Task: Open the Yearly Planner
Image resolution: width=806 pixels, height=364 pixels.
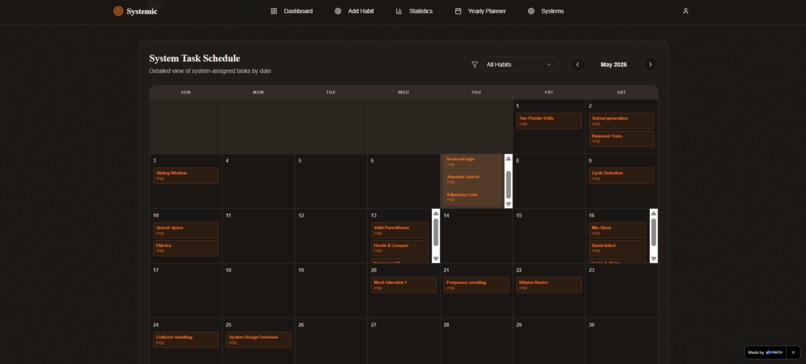Action: (480, 11)
